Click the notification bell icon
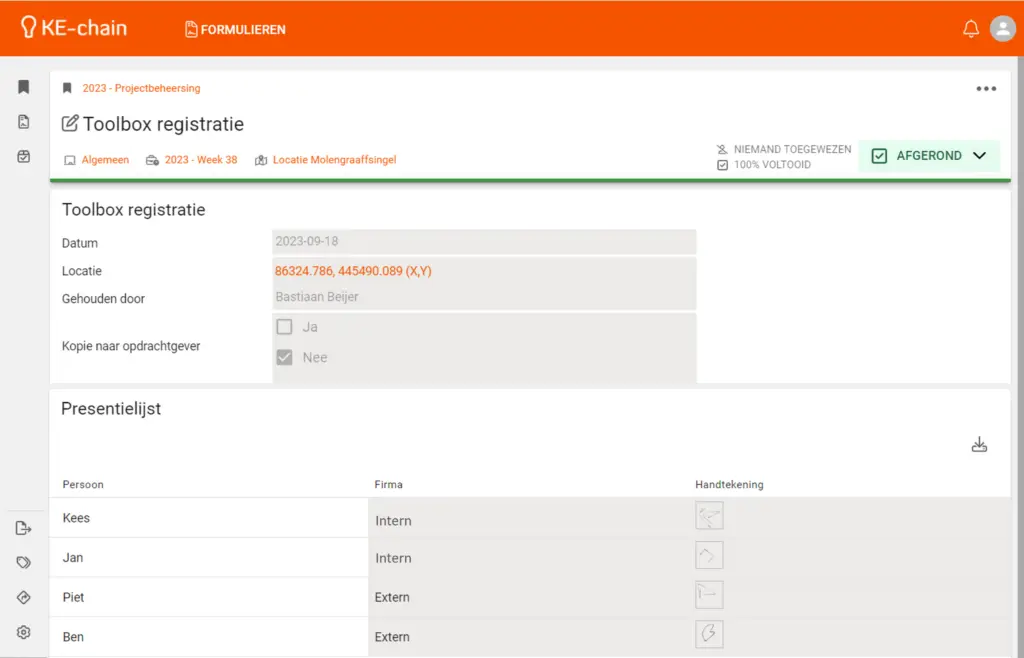This screenshot has width=1024, height=658. 970,29
